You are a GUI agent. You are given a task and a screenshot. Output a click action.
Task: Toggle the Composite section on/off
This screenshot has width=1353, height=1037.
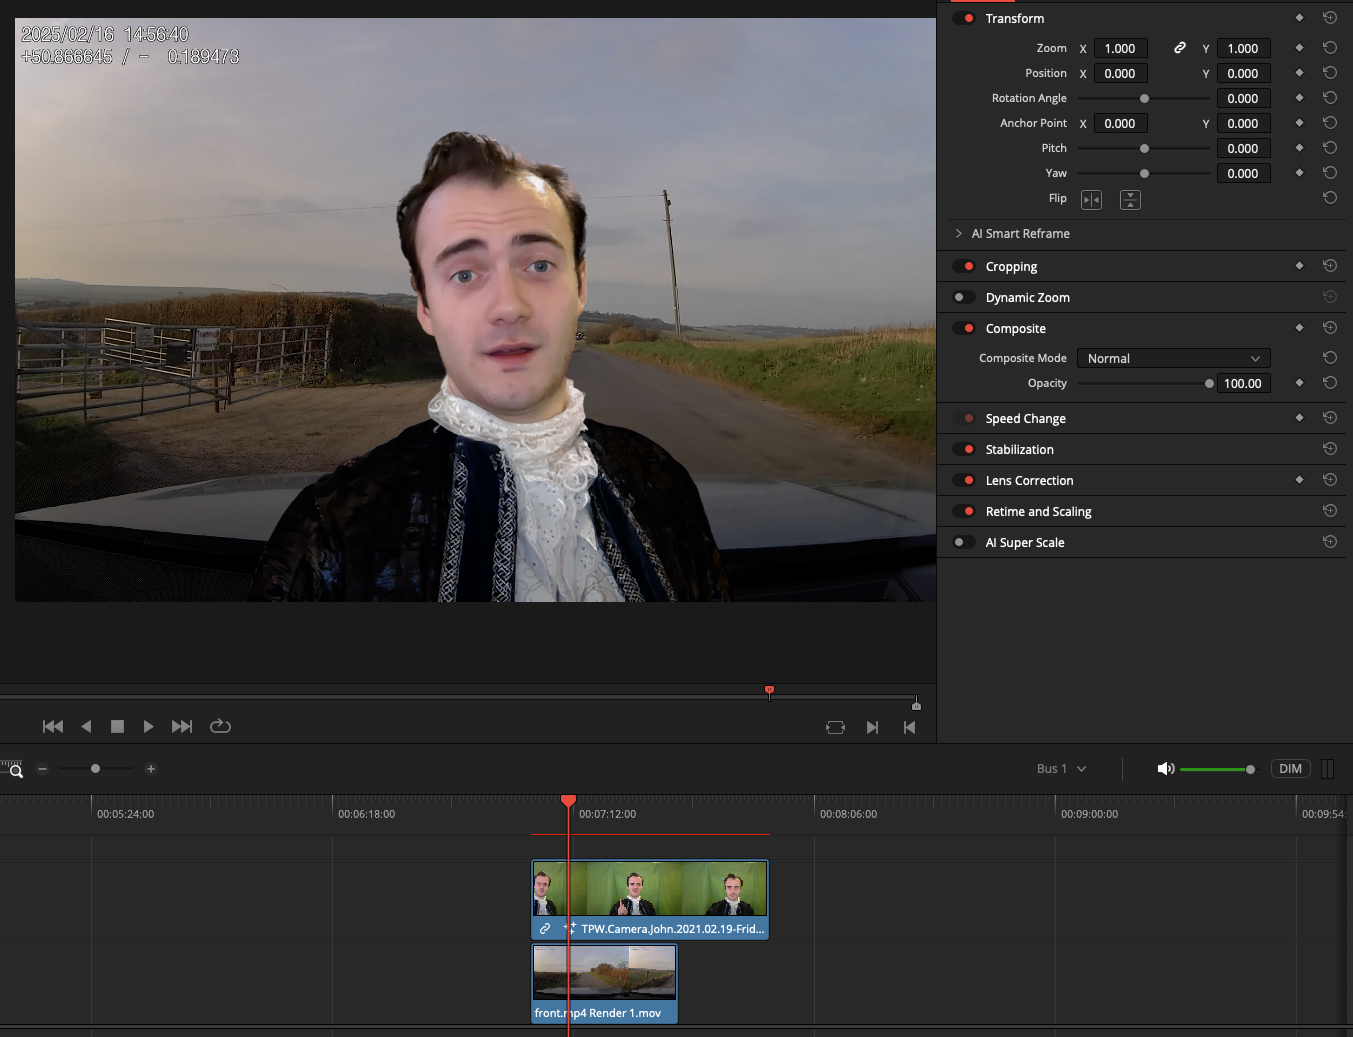[x=964, y=328]
